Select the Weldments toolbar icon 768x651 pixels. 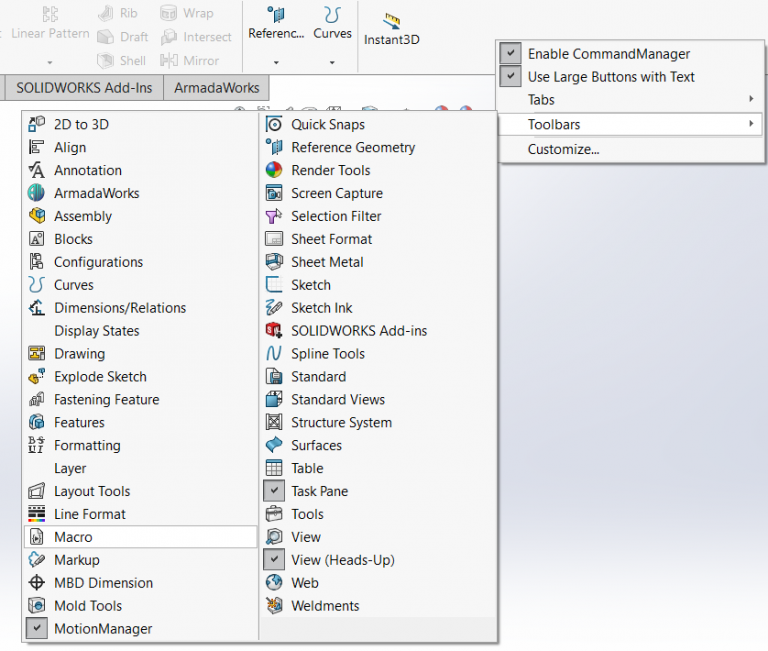(x=274, y=606)
